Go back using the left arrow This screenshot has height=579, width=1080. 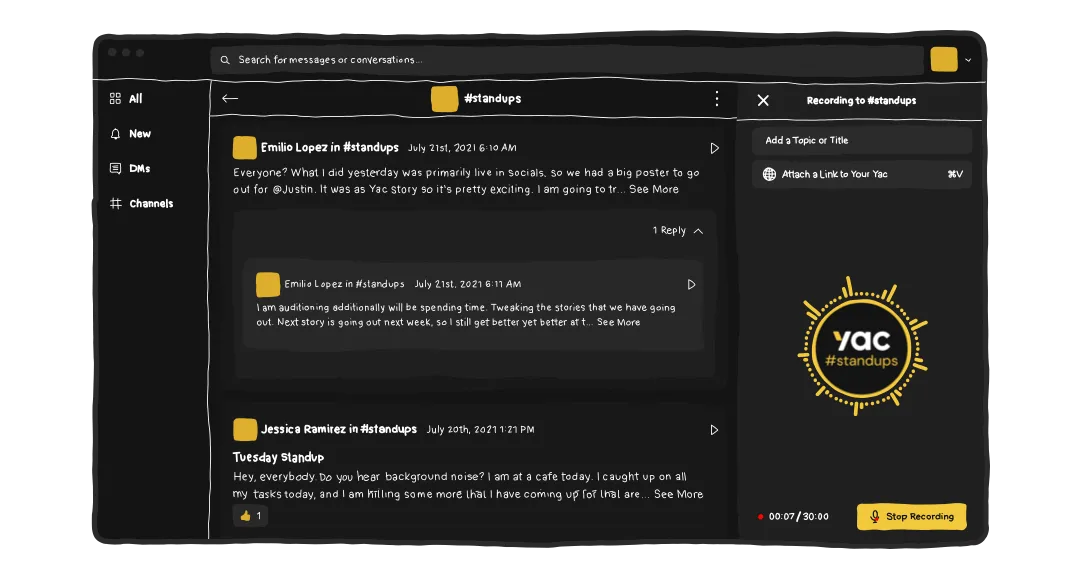(x=229, y=98)
